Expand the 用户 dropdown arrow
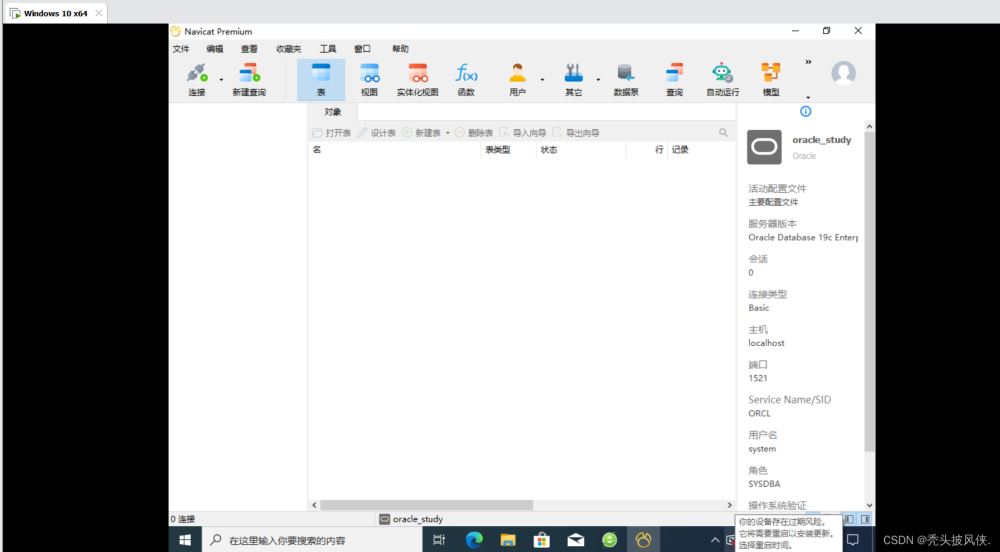Screen dimensions: 1000x552 click(542, 80)
